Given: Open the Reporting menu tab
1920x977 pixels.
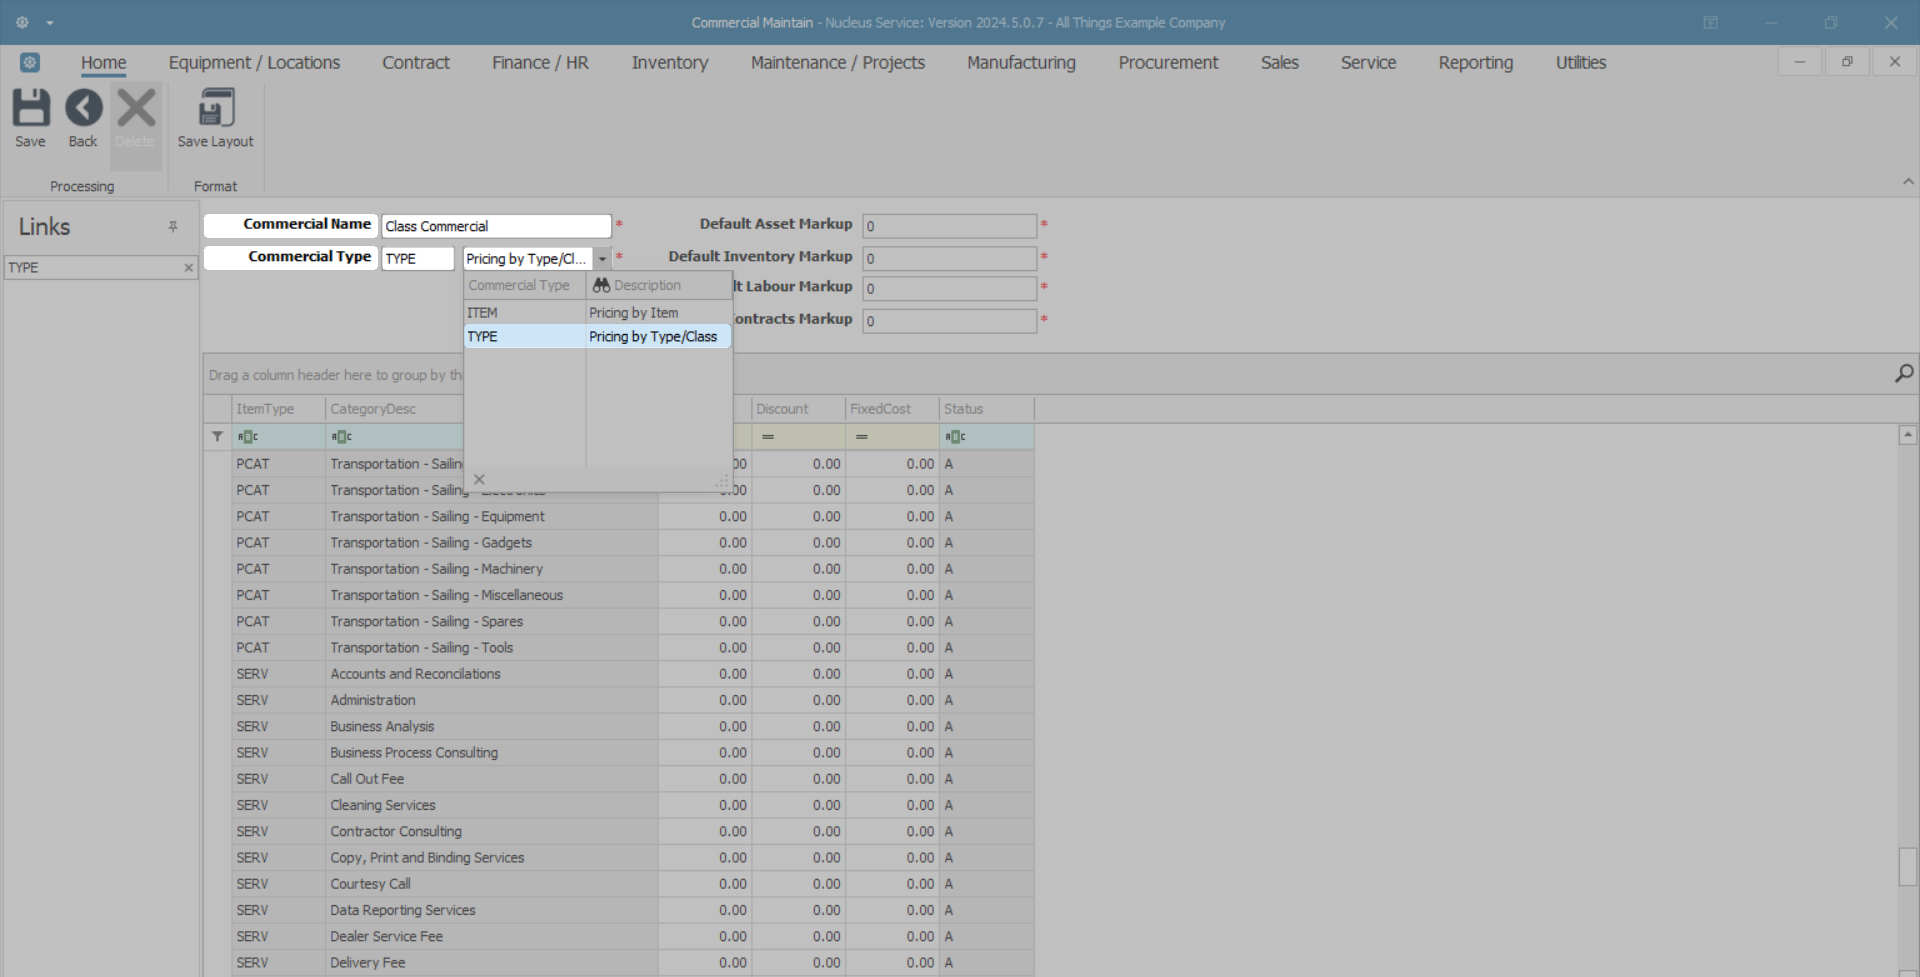Looking at the screenshot, I should tap(1475, 63).
